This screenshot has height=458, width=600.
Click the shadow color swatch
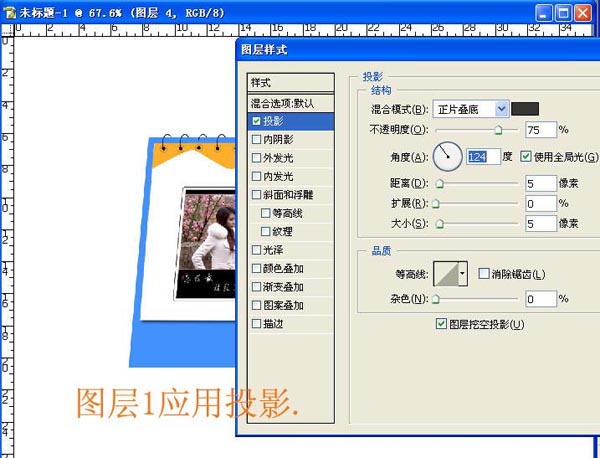(x=525, y=108)
